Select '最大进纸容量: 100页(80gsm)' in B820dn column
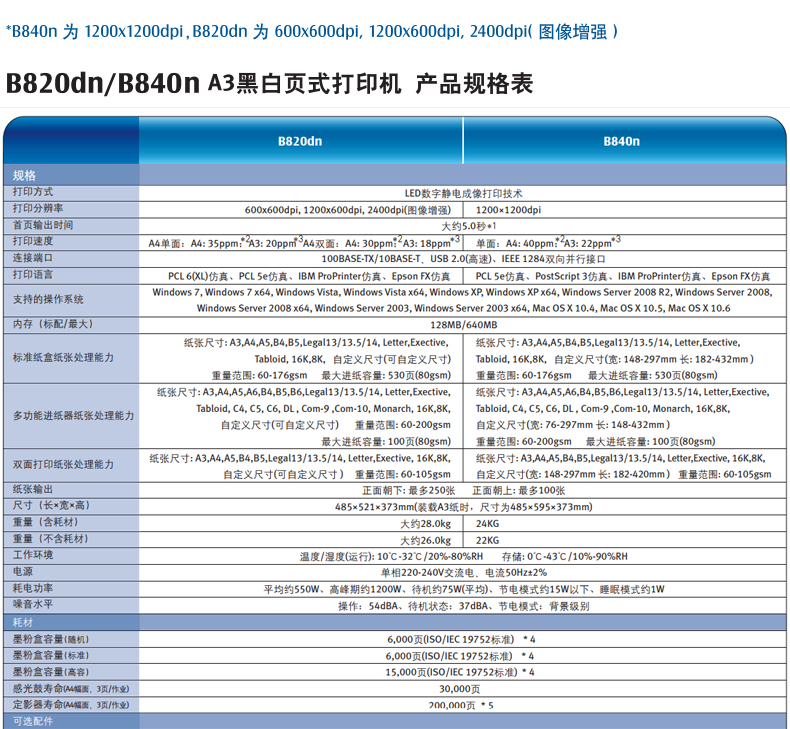The width and height of the screenshot is (790, 729). tap(386, 442)
